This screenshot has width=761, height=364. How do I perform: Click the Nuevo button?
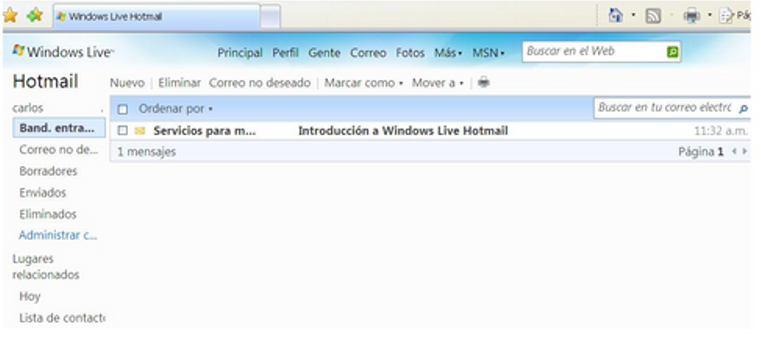coord(127,83)
